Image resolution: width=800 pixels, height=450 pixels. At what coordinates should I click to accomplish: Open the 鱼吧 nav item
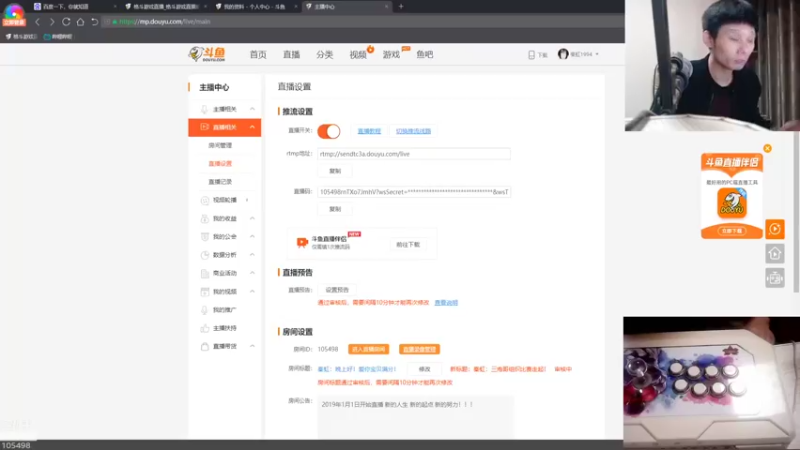click(x=424, y=55)
